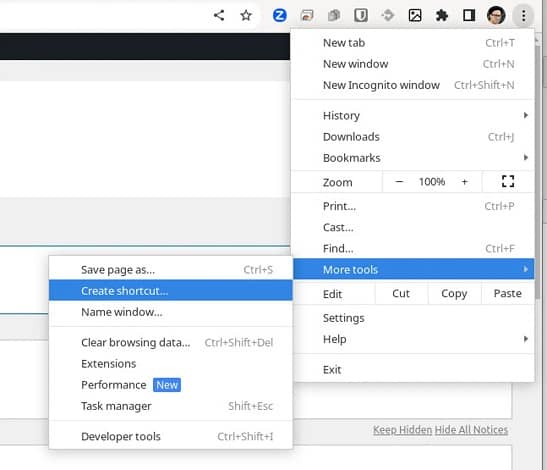Open the Extensions puzzle piece icon

tap(442, 15)
